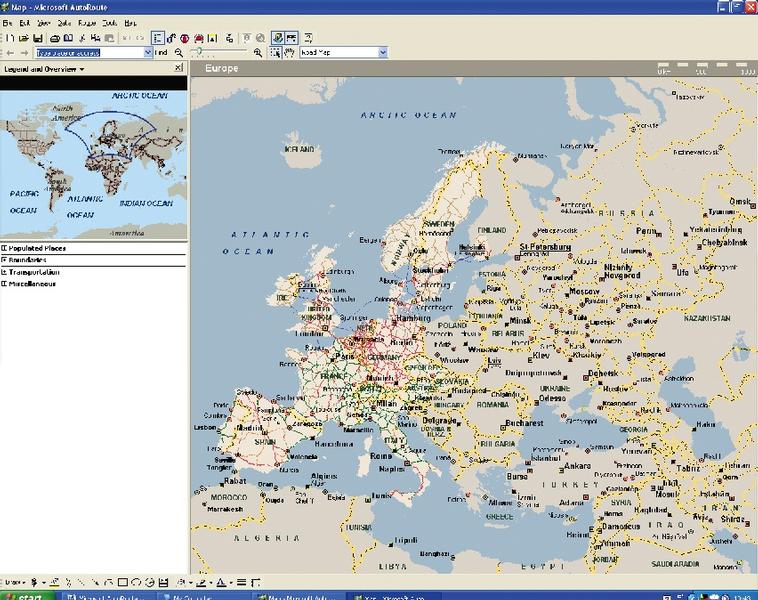Click the Cut scissors icon
The image size is (758, 600).
tap(83, 38)
